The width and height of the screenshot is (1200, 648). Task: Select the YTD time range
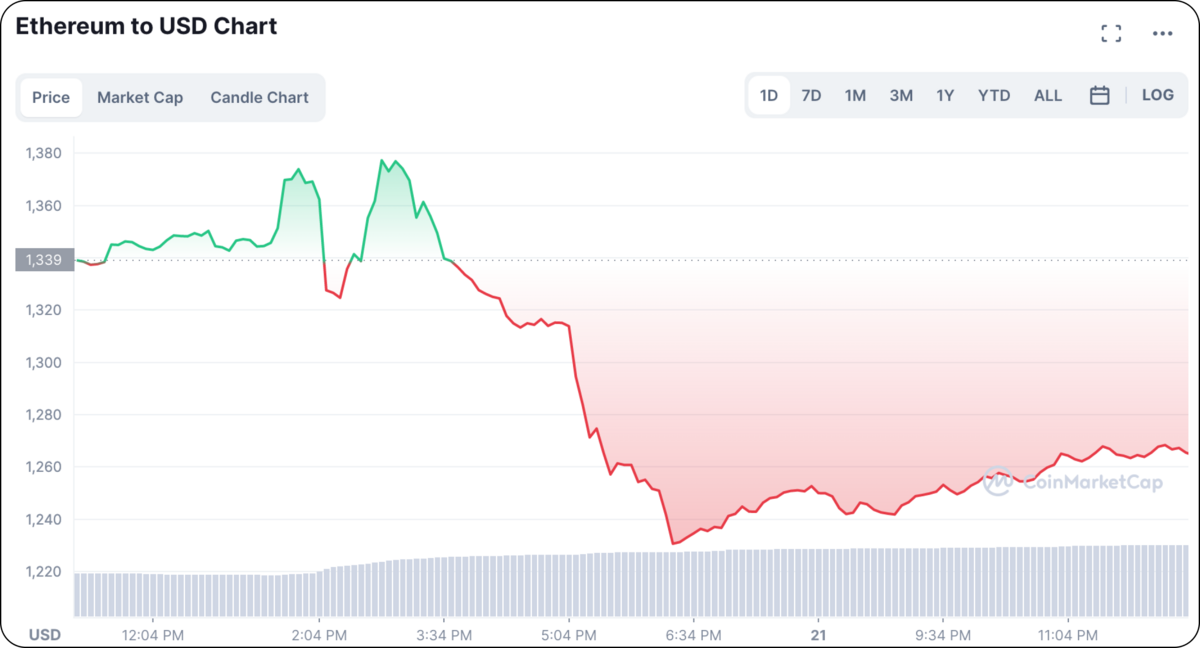[x=994, y=96]
